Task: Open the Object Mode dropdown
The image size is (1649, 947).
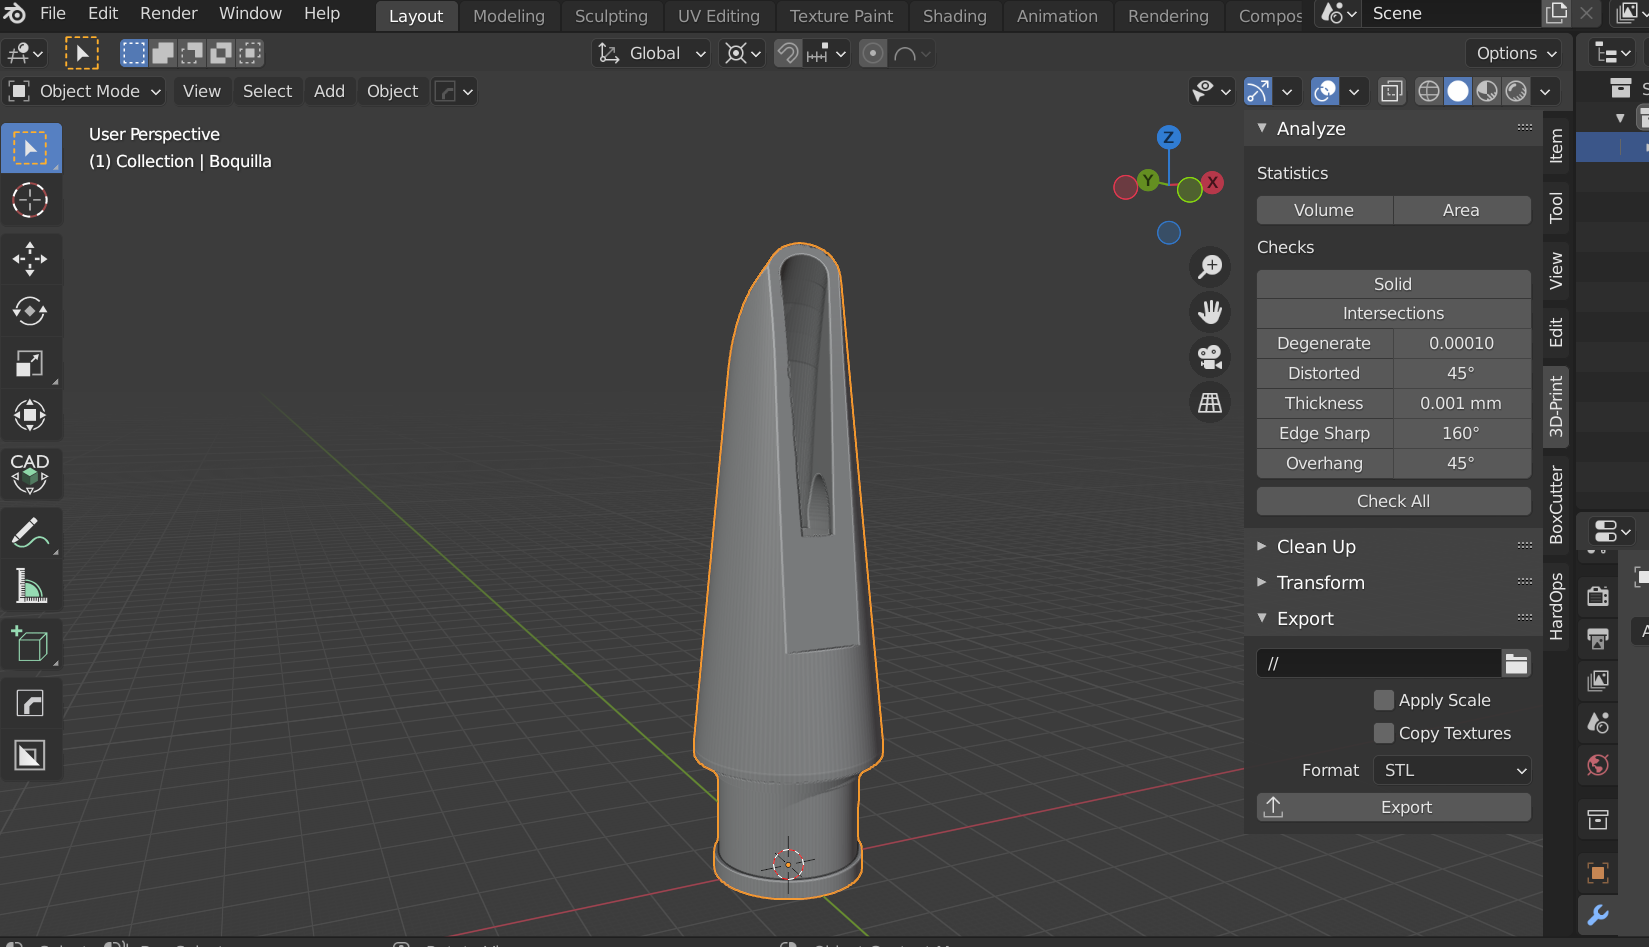Action: [86, 91]
